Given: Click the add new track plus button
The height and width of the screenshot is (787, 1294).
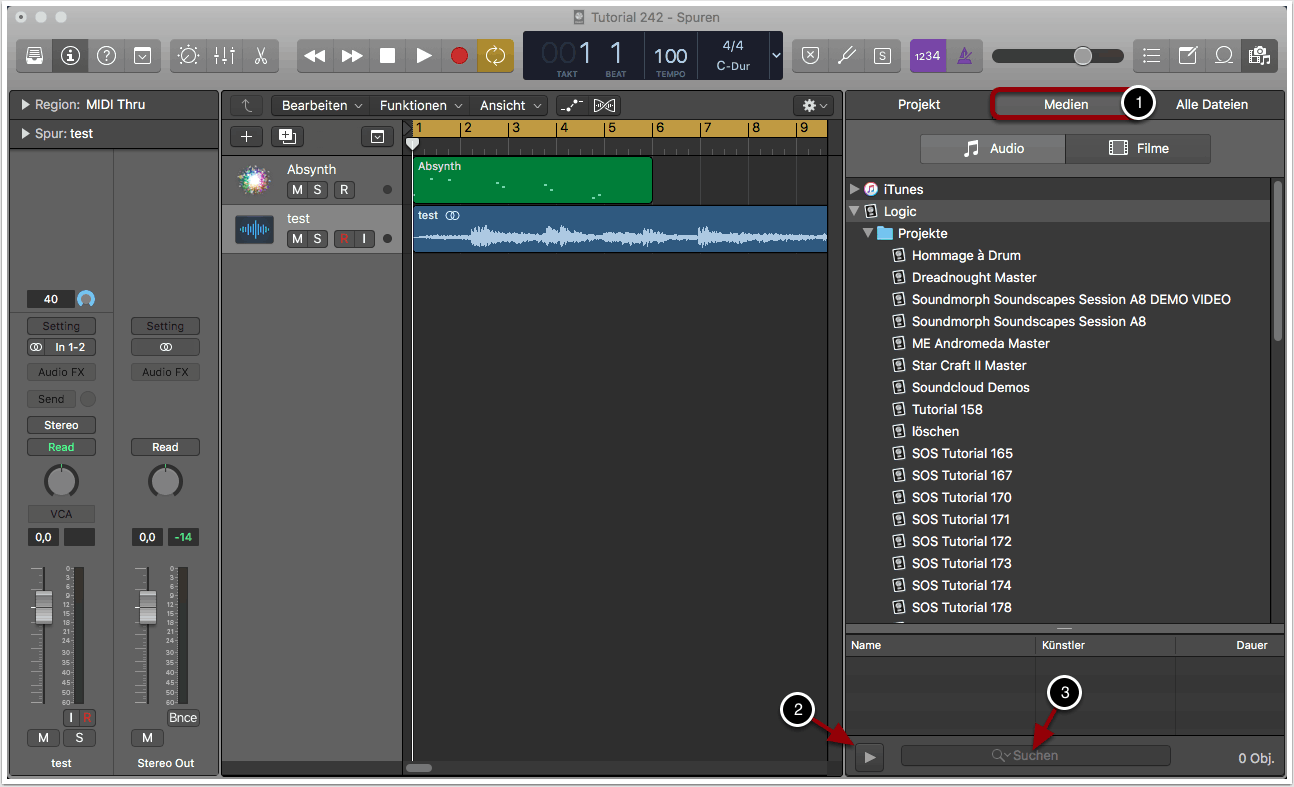Looking at the screenshot, I should (x=247, y=137).
